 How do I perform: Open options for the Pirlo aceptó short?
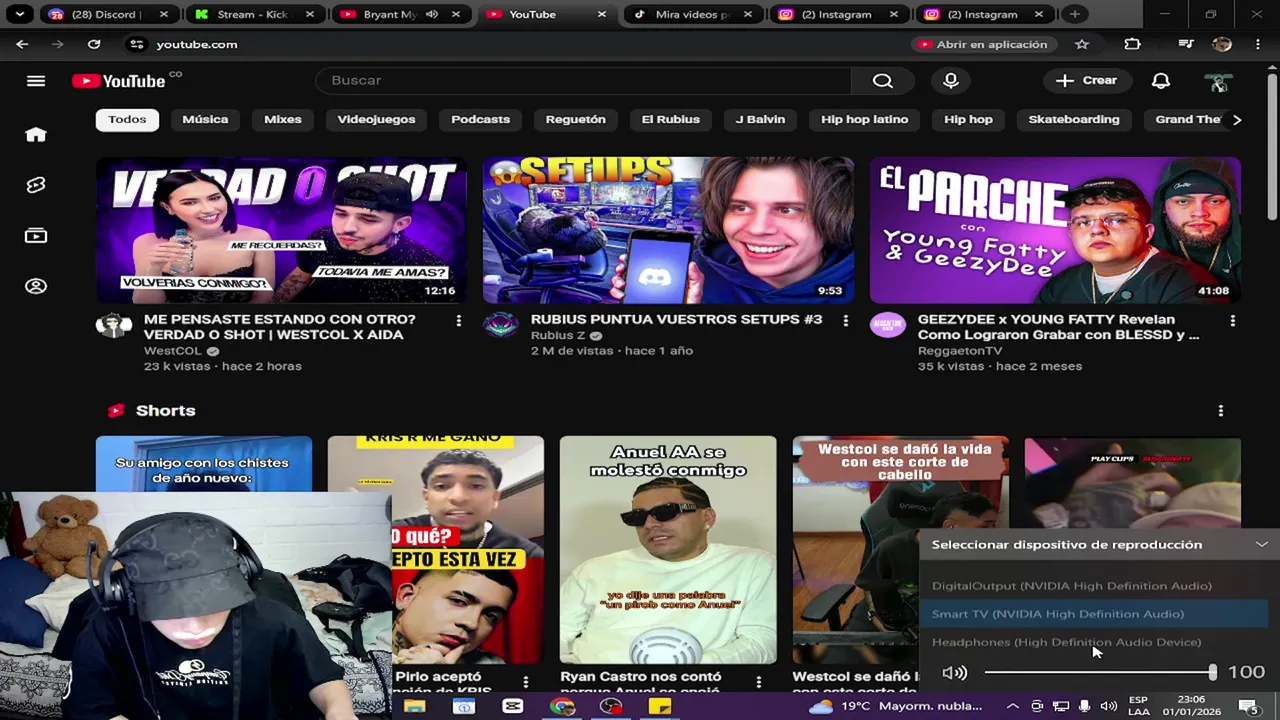coord(525,681)
